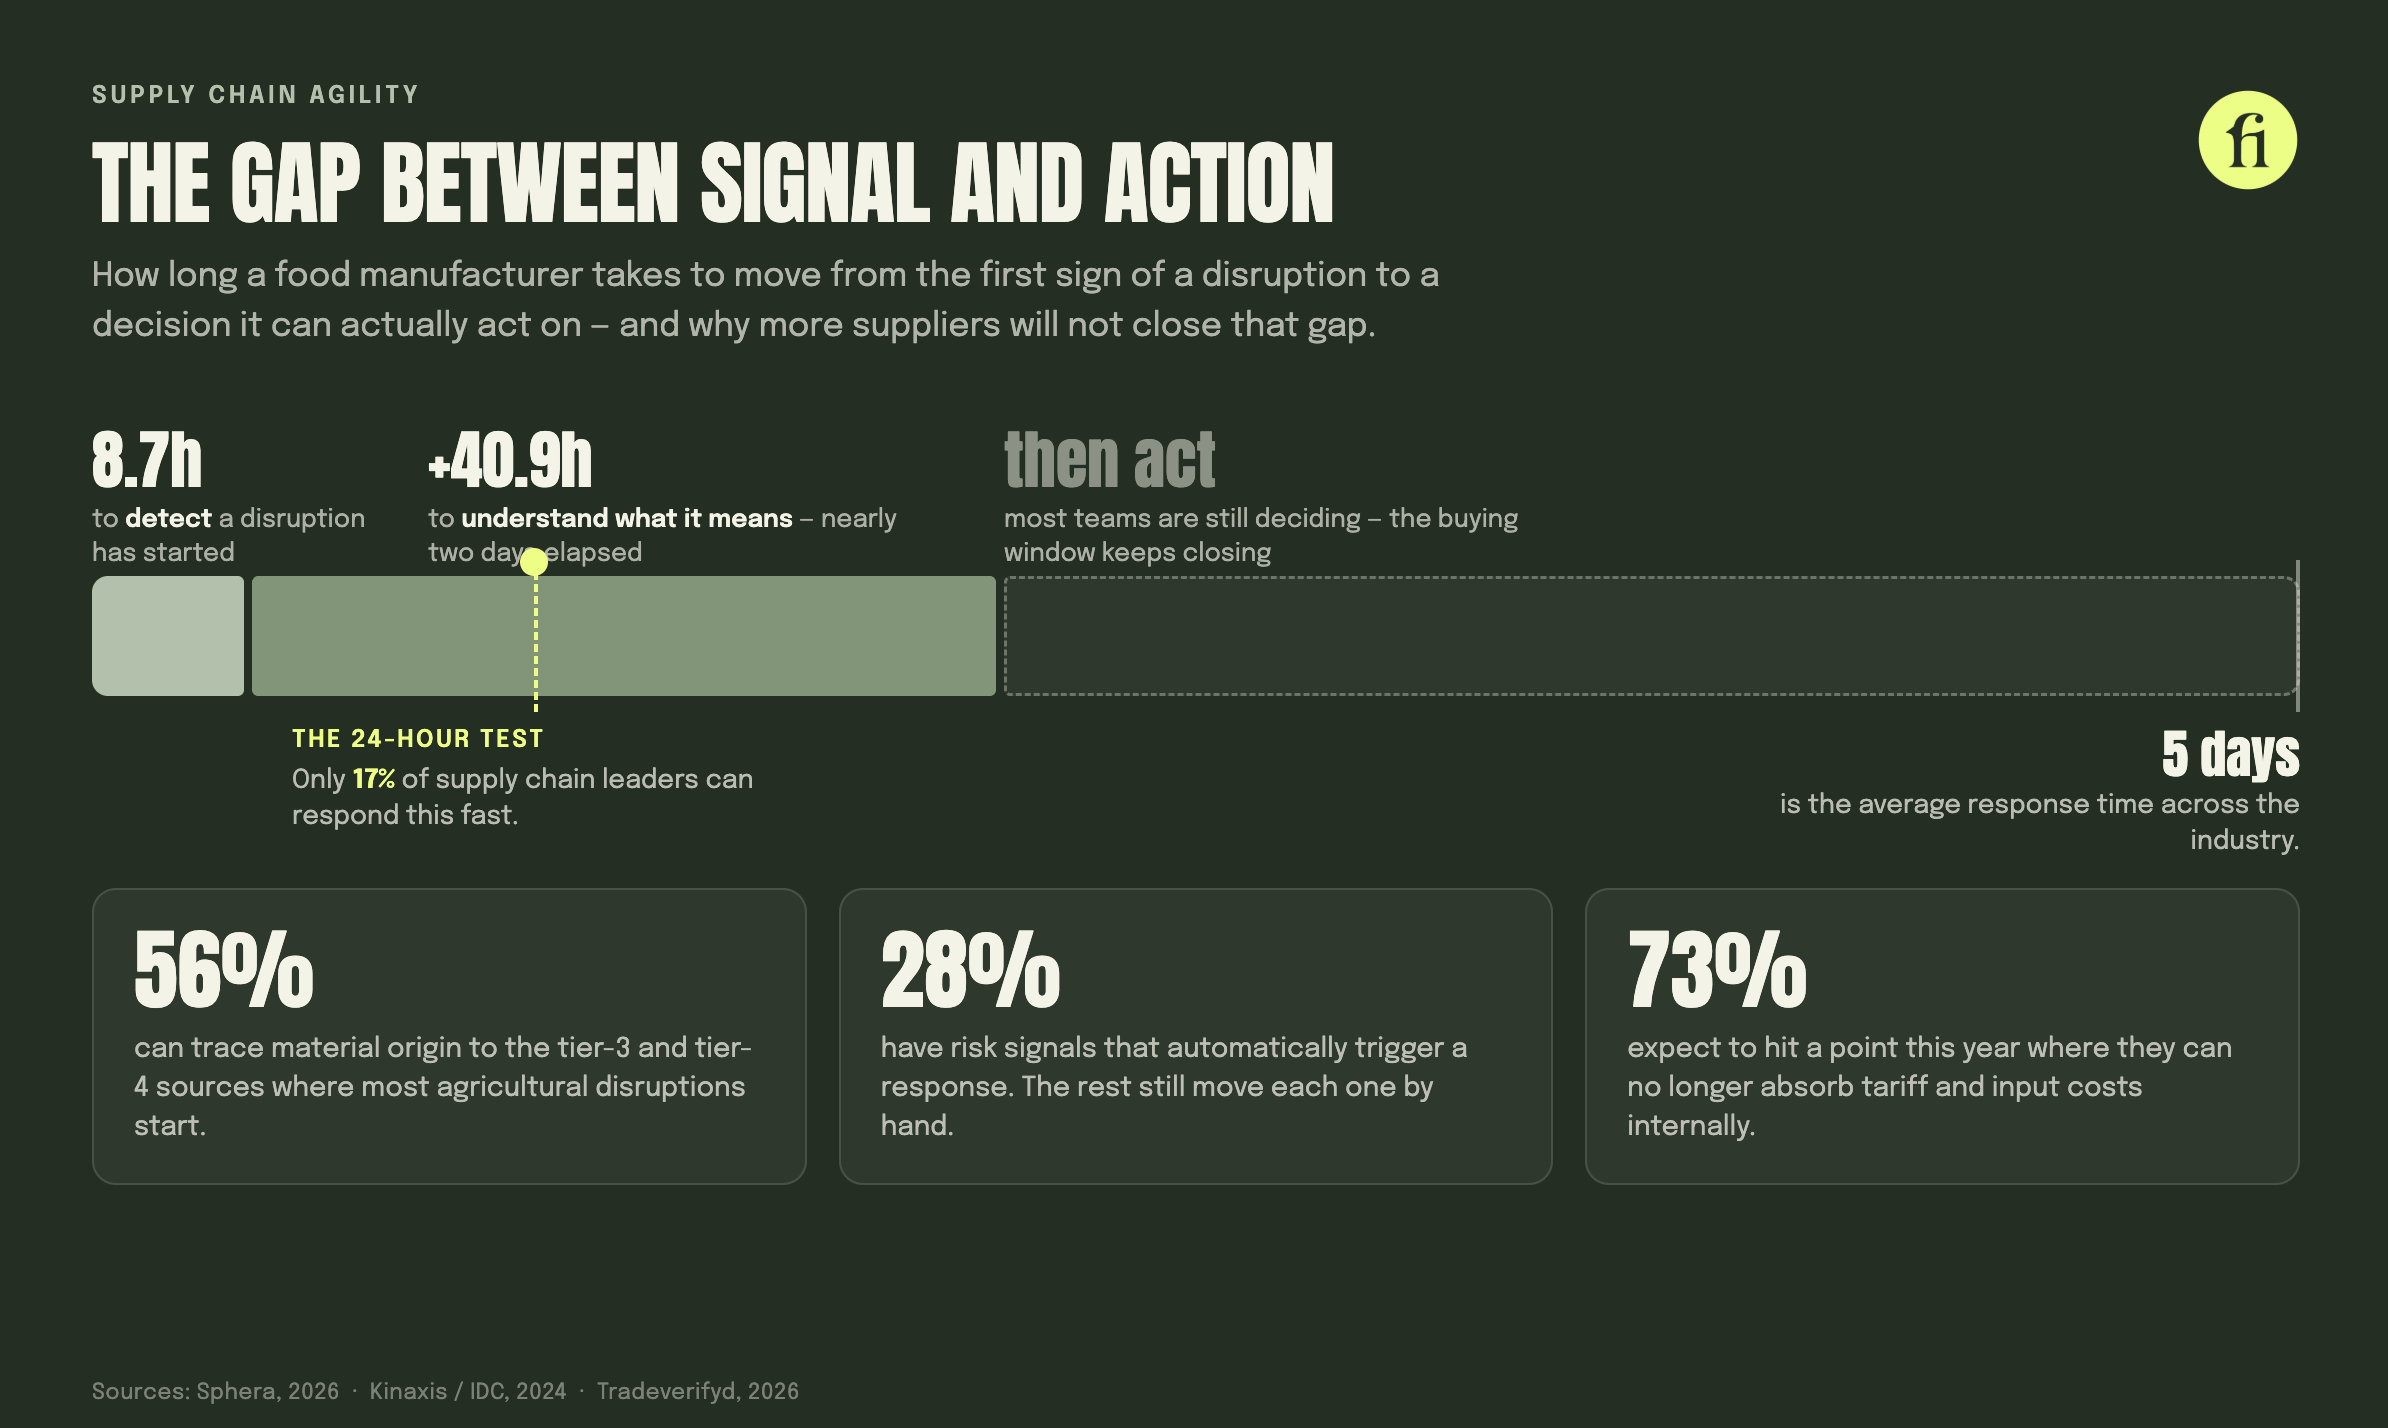This screenshot has height=1428, width=2388.
Task: Click the +40.9h understanding time figure
Action: pos(510,461)
